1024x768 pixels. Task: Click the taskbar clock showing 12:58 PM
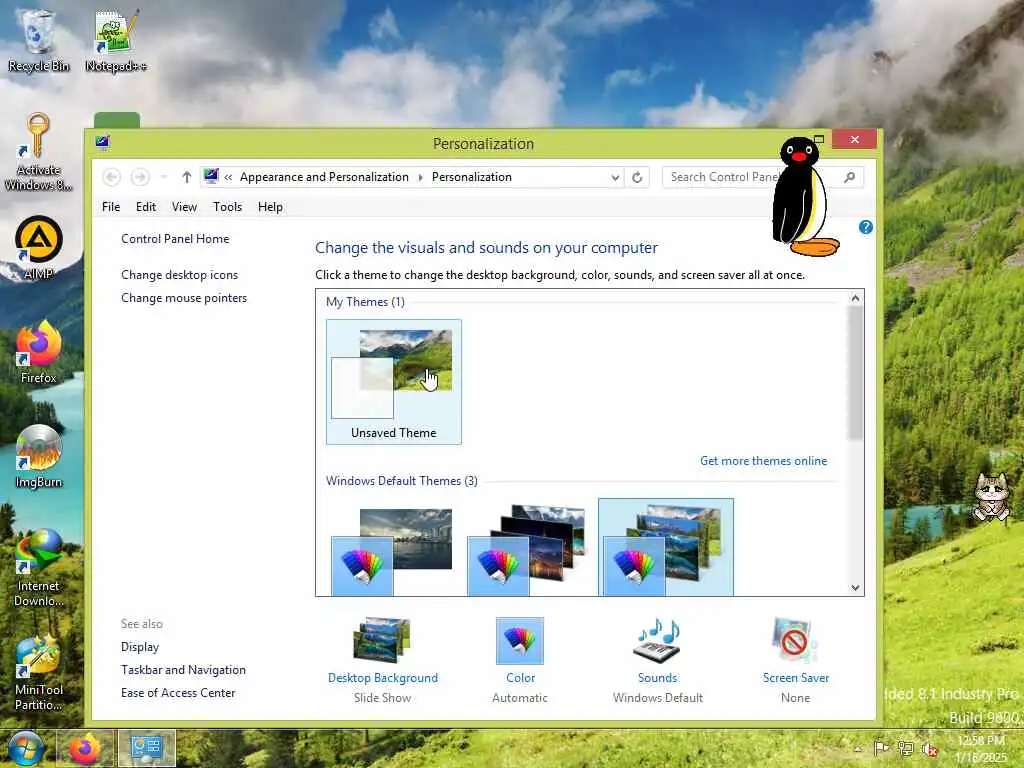tap(981, 748)
